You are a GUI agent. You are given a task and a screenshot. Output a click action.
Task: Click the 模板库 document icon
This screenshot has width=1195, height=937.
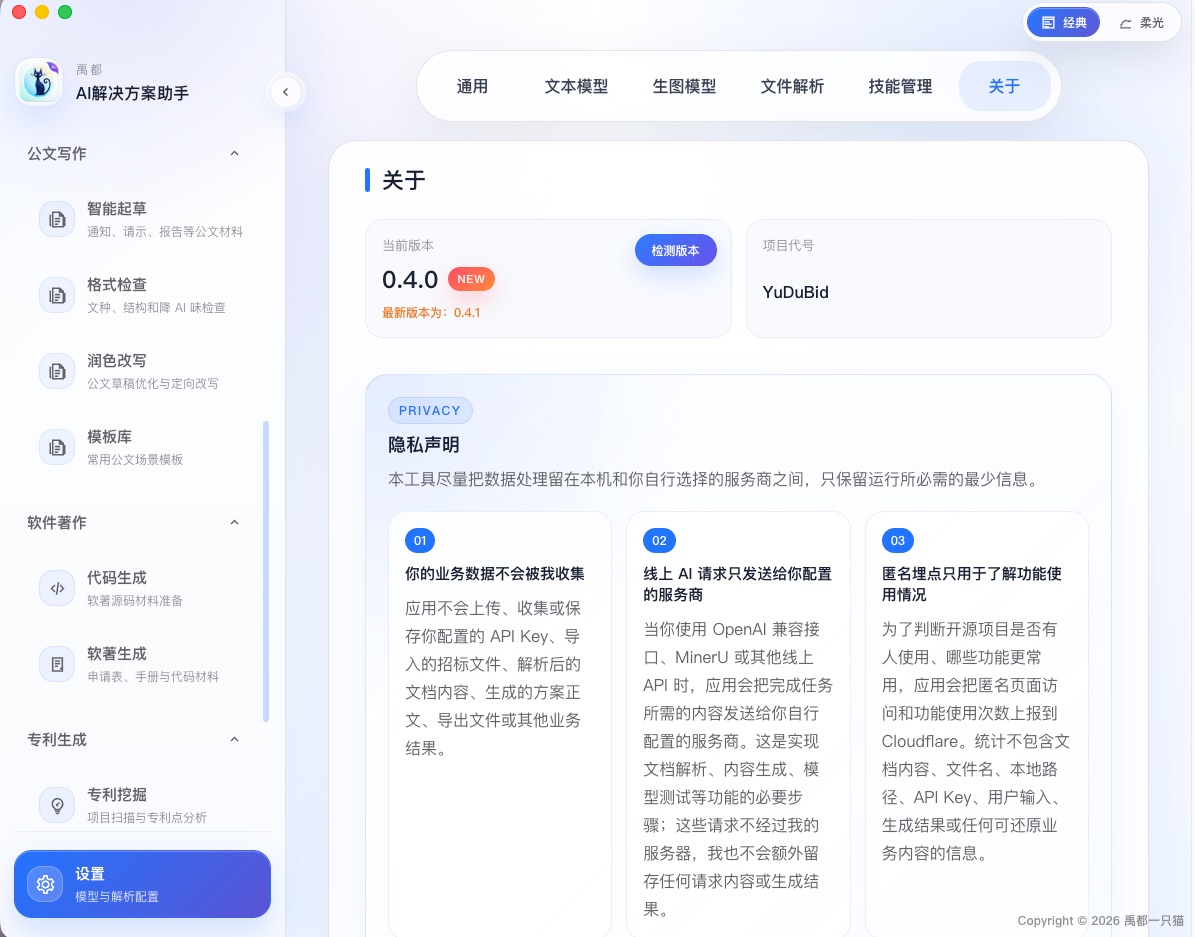pyautogui.click(x=57, y=448)
